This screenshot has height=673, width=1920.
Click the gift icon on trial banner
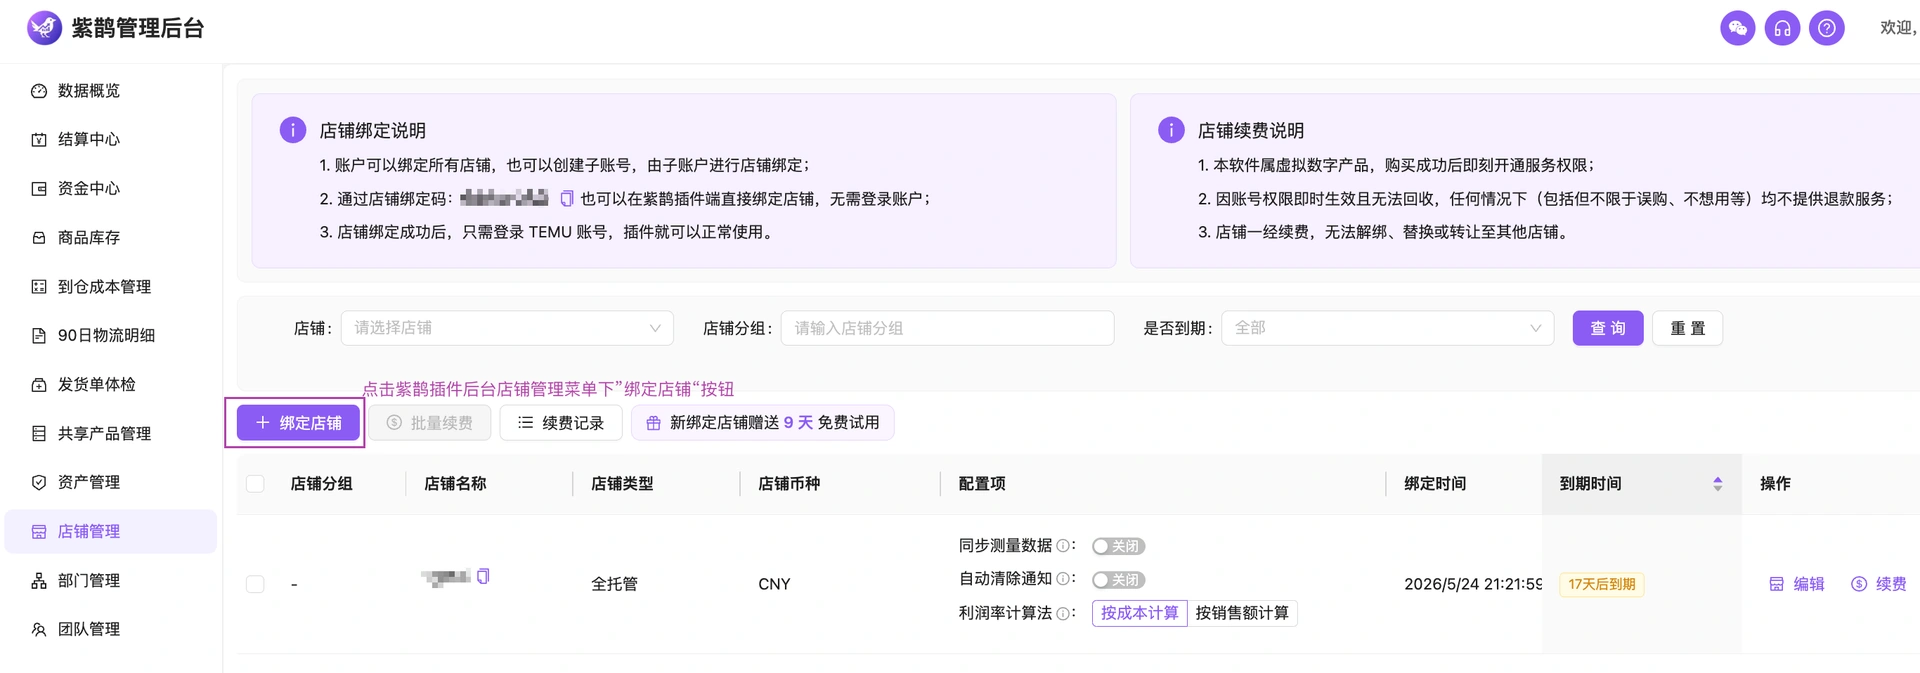[653, 423]
